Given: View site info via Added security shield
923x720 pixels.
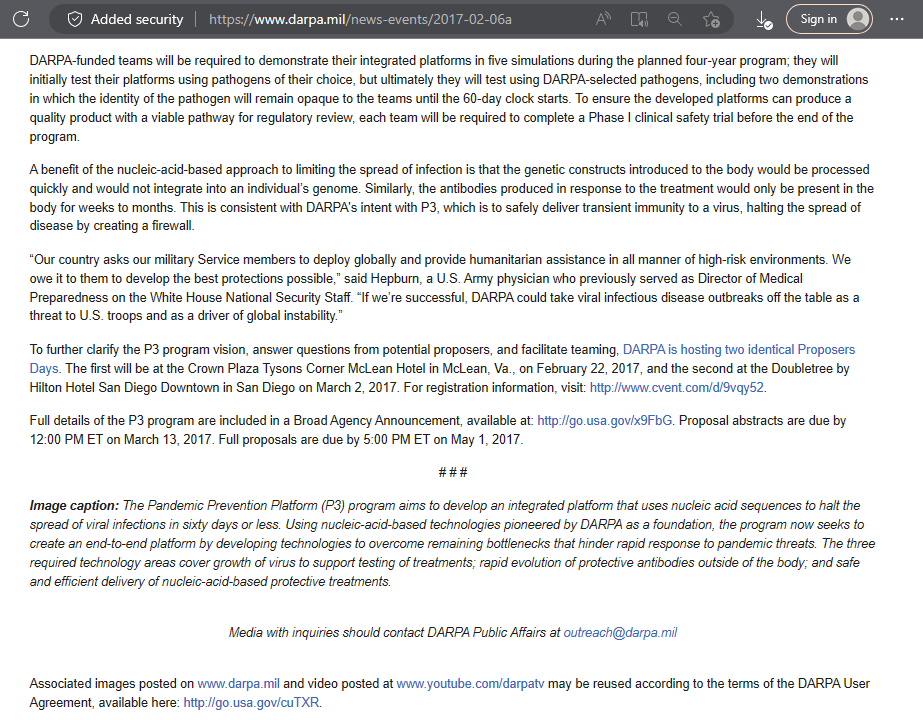Looking at the screenshot, I should click(75, 19).
